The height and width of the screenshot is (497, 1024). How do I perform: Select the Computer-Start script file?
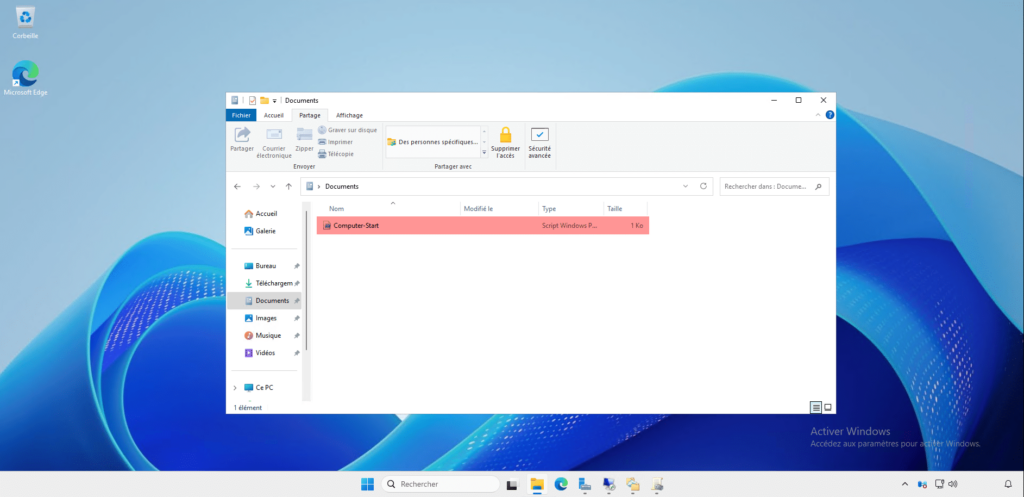pyautogui.click(x=483, y=226)
